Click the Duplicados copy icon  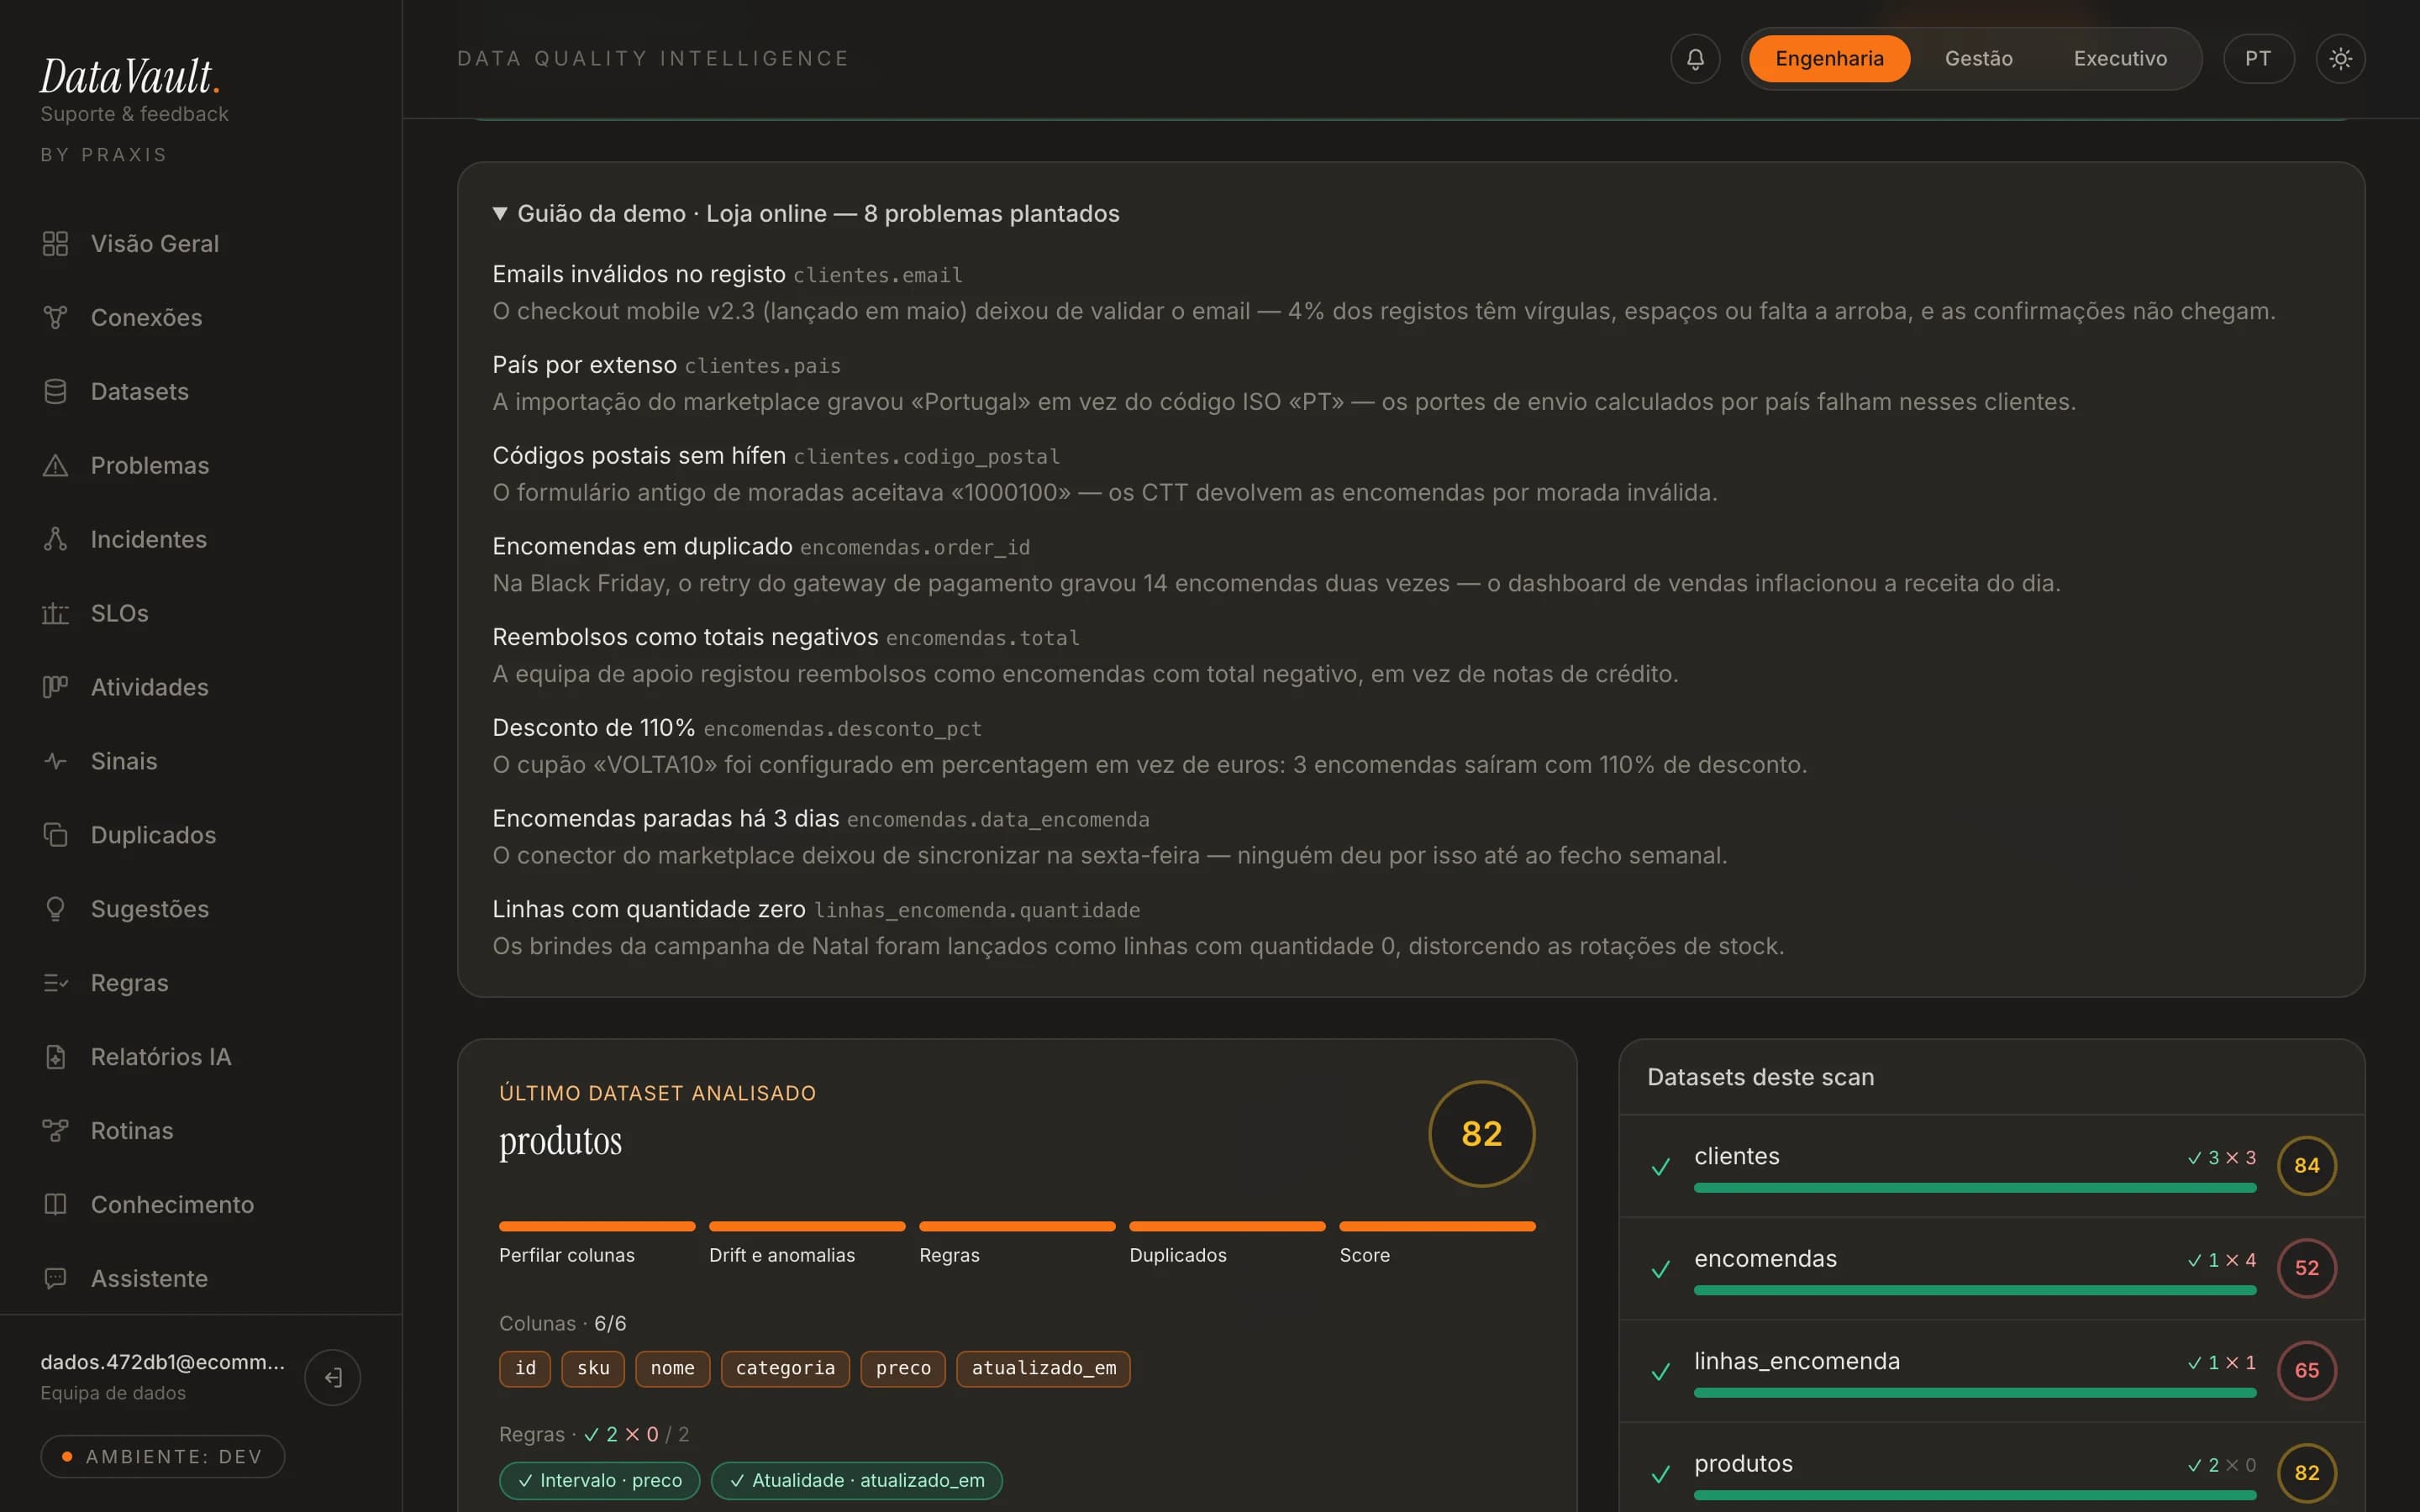55,836
